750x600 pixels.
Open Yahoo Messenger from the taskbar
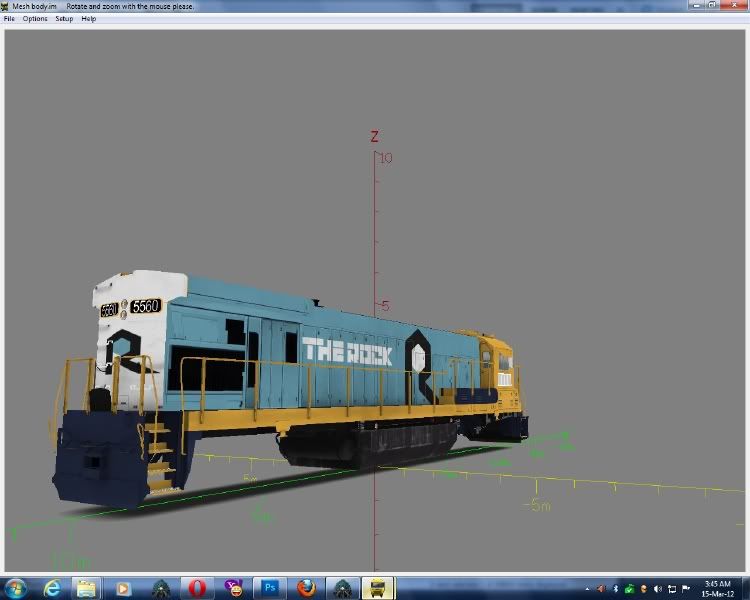[x=234, y=588]
